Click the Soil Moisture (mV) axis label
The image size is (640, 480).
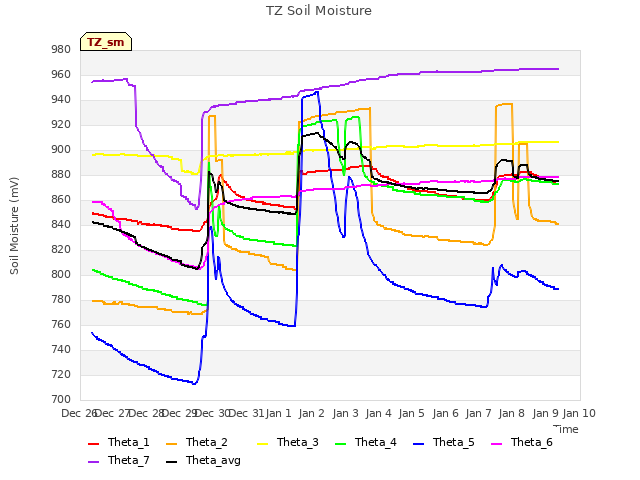click(14, 226)
